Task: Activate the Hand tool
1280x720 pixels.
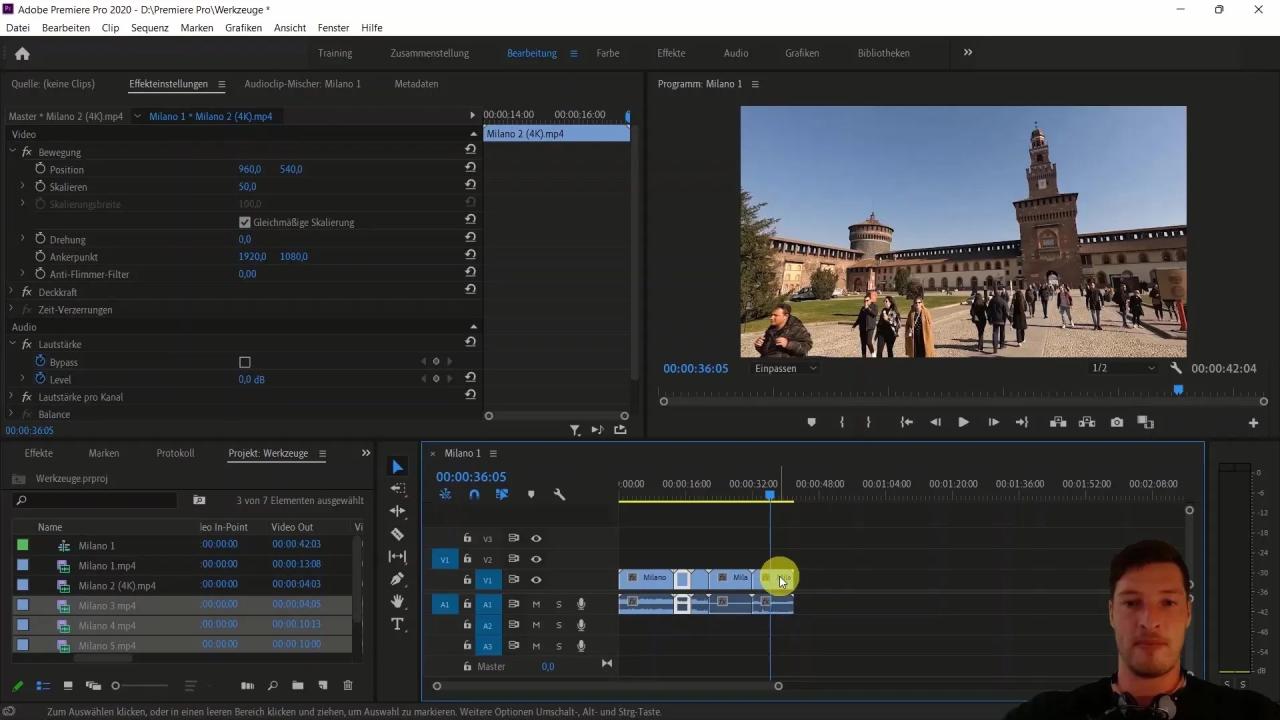Action: (x=397, y=600)
